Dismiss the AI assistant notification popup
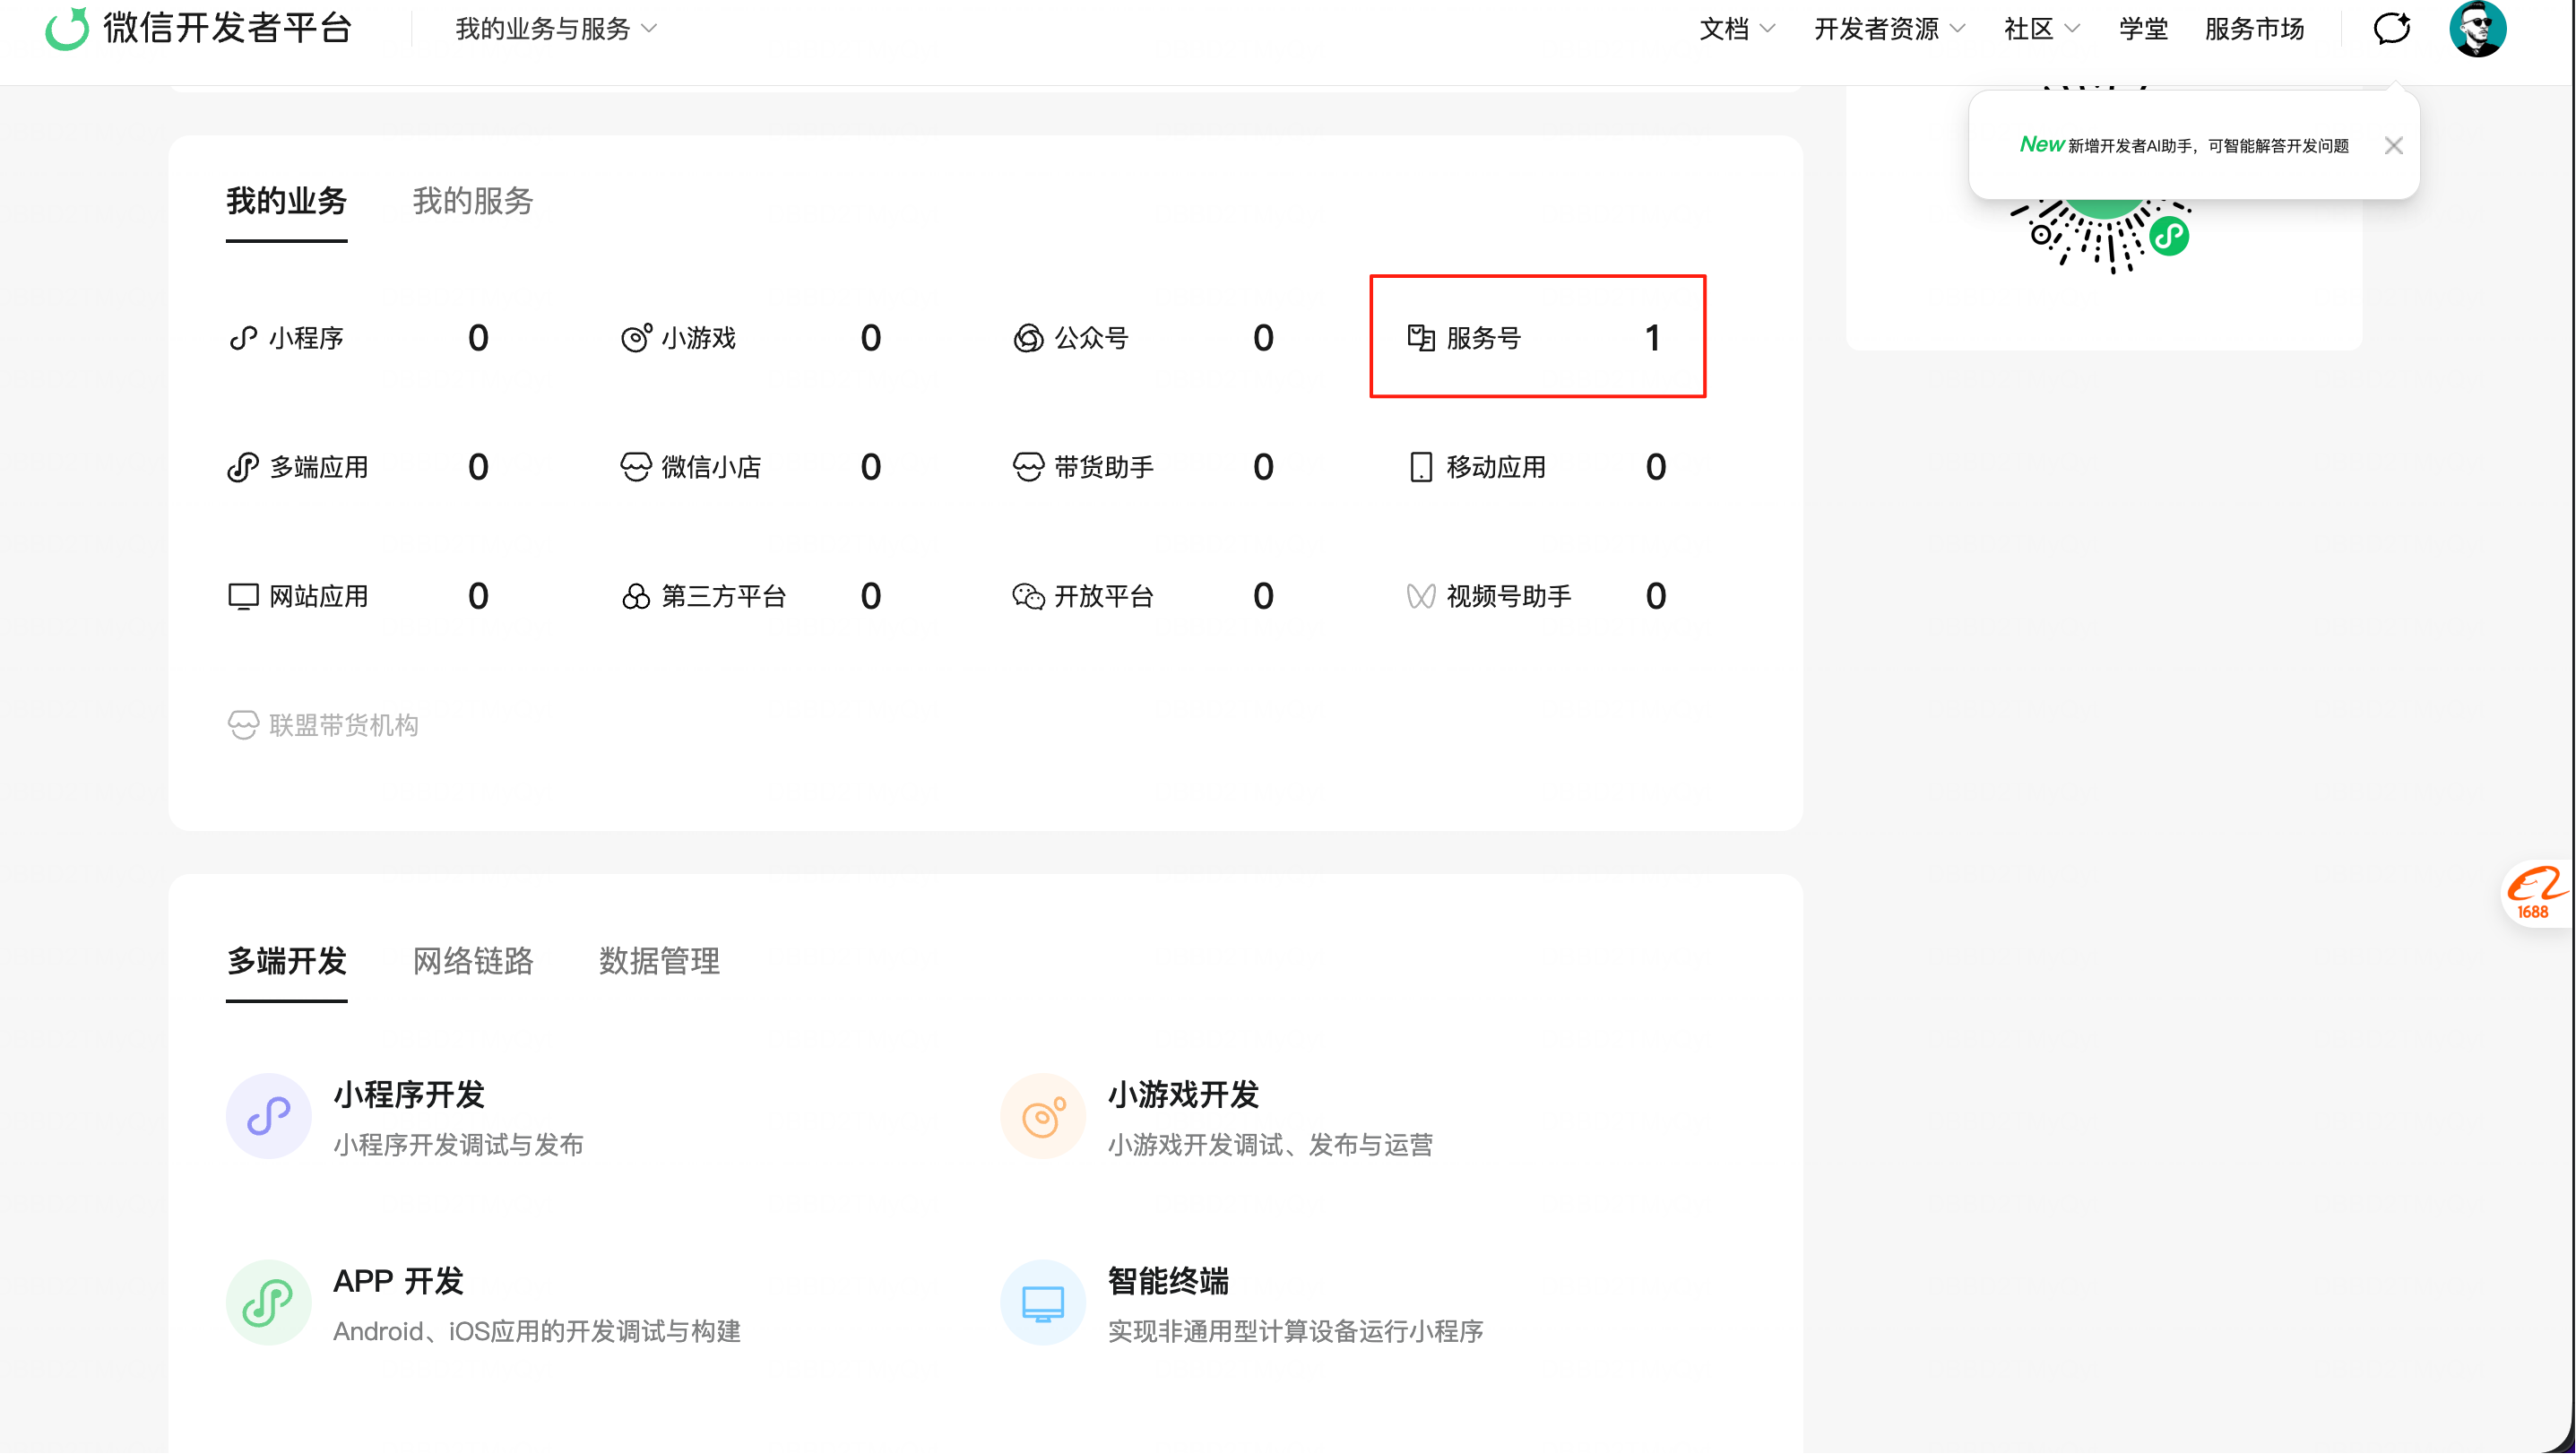 coord(2393,146)
